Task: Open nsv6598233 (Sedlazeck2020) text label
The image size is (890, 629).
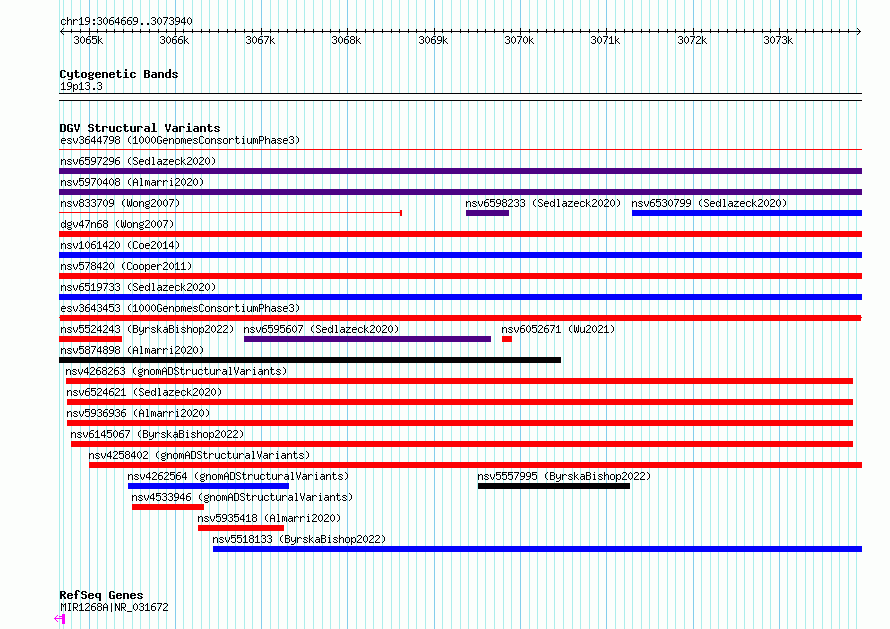Action: point(543,203)
